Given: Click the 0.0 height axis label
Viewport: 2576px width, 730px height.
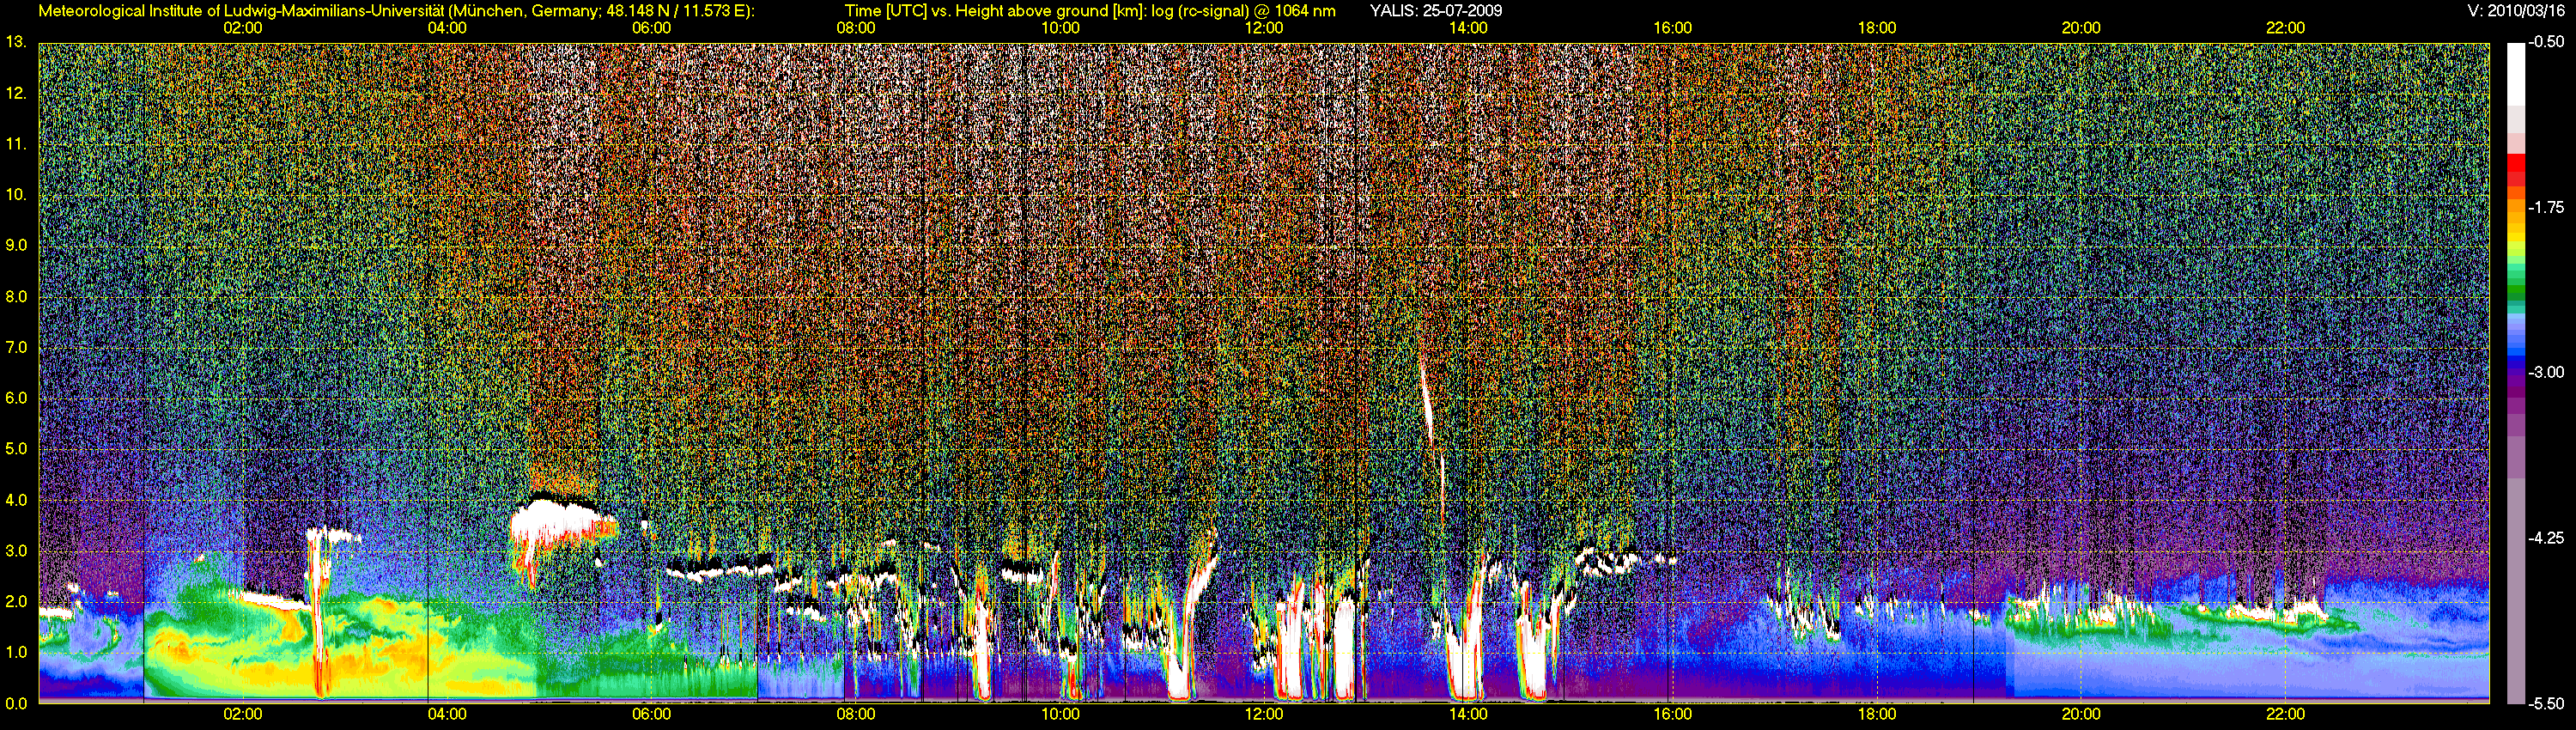Looking at the screenshot, I should point(16,703).
